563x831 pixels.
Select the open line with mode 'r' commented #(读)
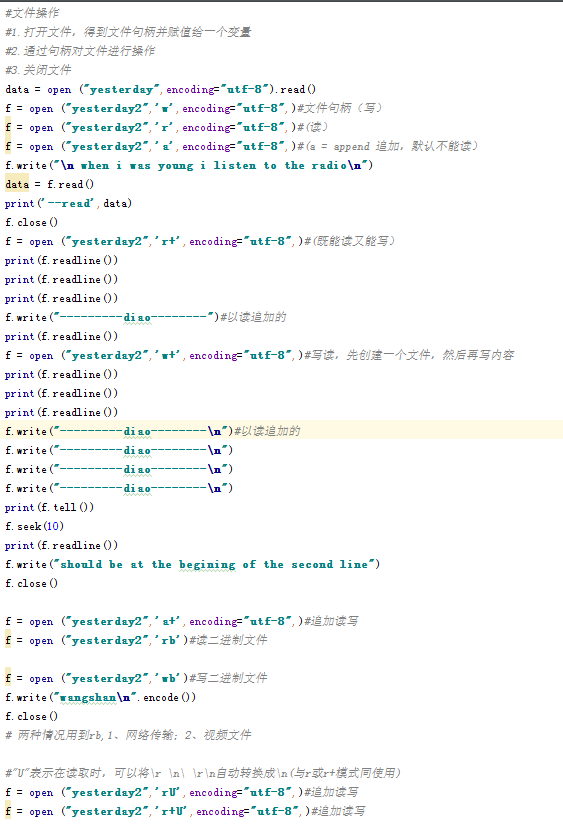click(166, 127)
